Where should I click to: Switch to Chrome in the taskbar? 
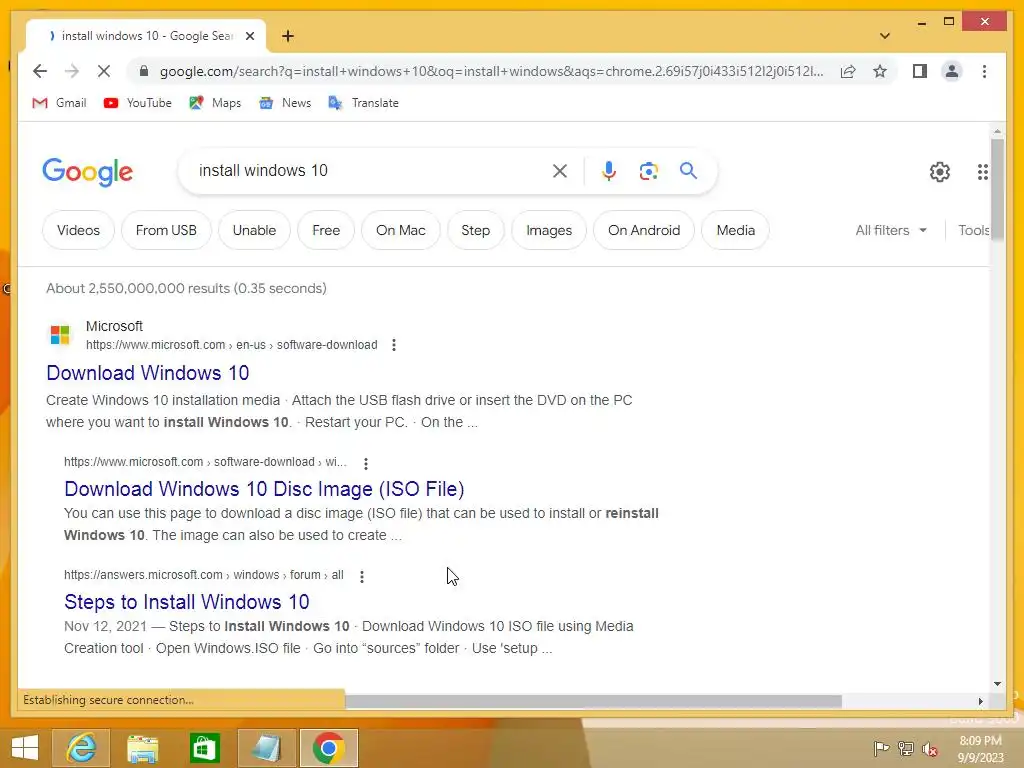tap(328, 748)
